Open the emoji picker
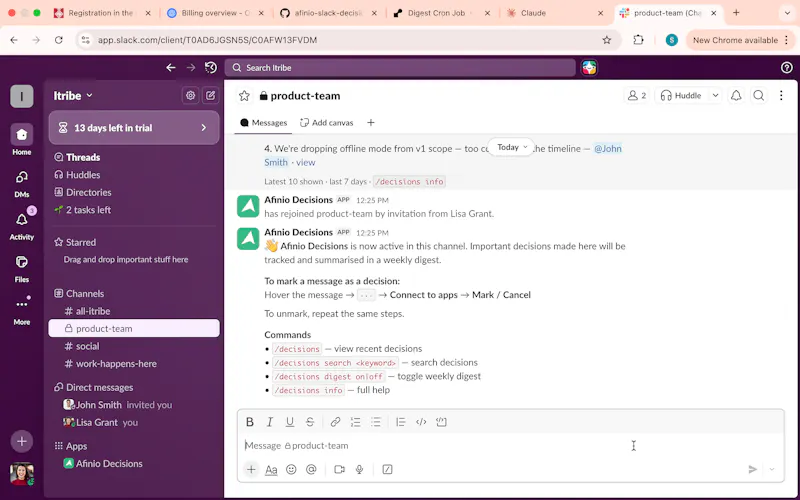 click(291, 469)
